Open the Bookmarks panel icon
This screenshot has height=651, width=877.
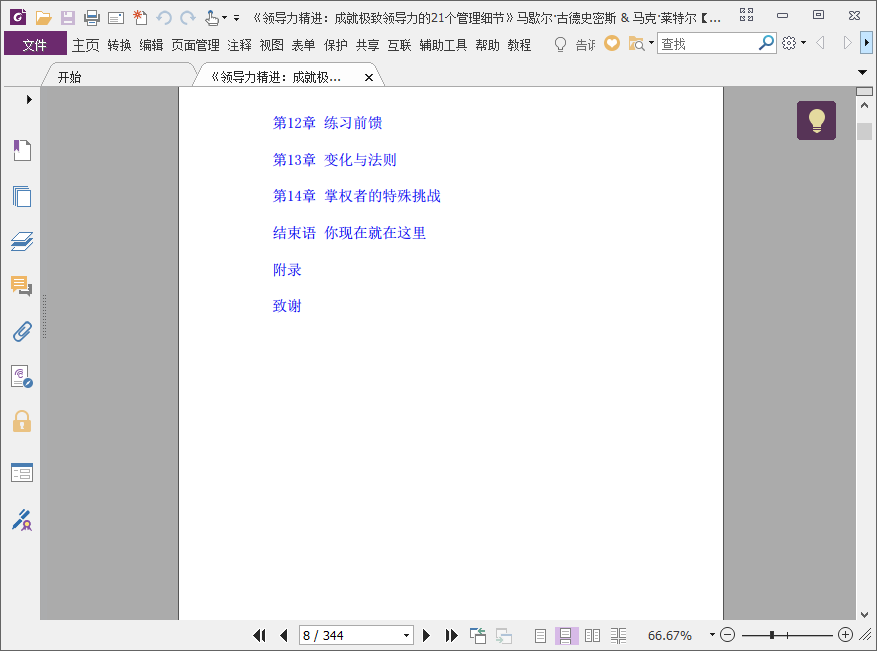coord(22,150)
